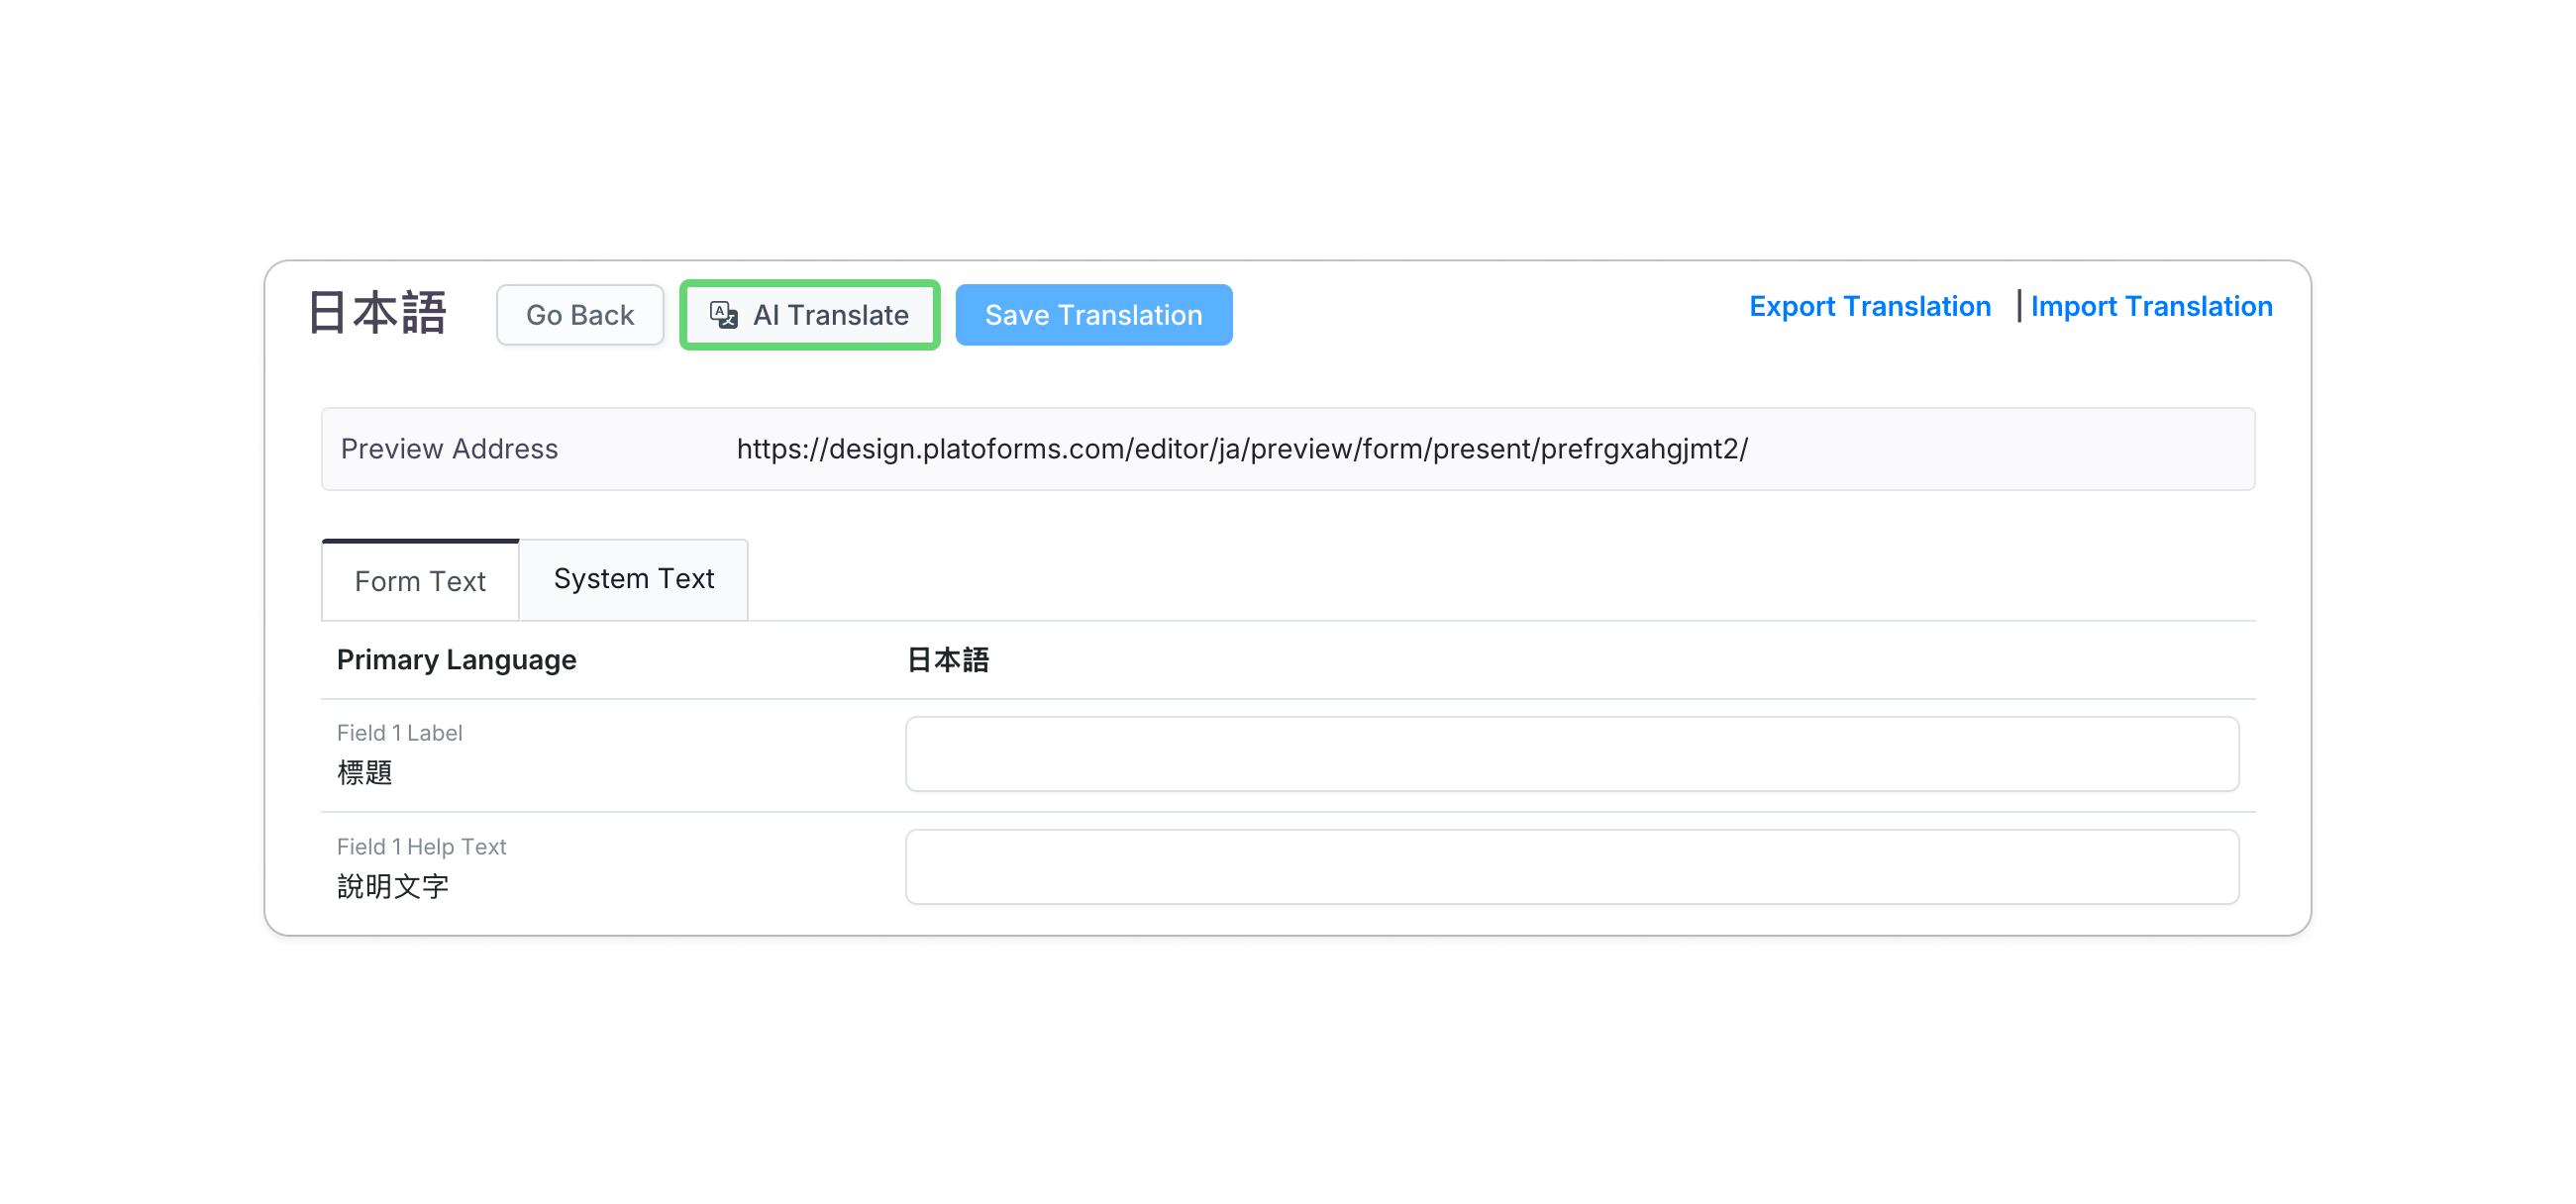Open the Import Translation link

coord(2150,306)
